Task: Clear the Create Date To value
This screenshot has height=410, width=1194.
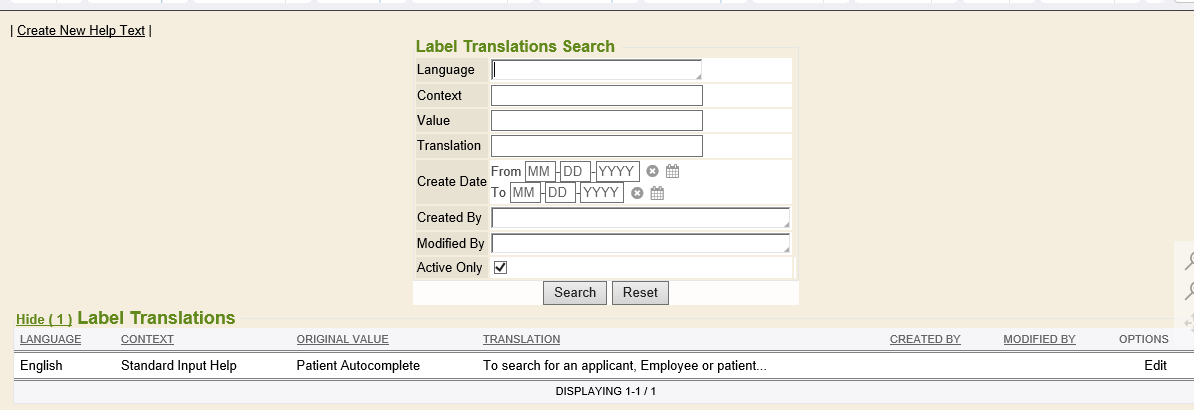Action: tap(637, 193)
